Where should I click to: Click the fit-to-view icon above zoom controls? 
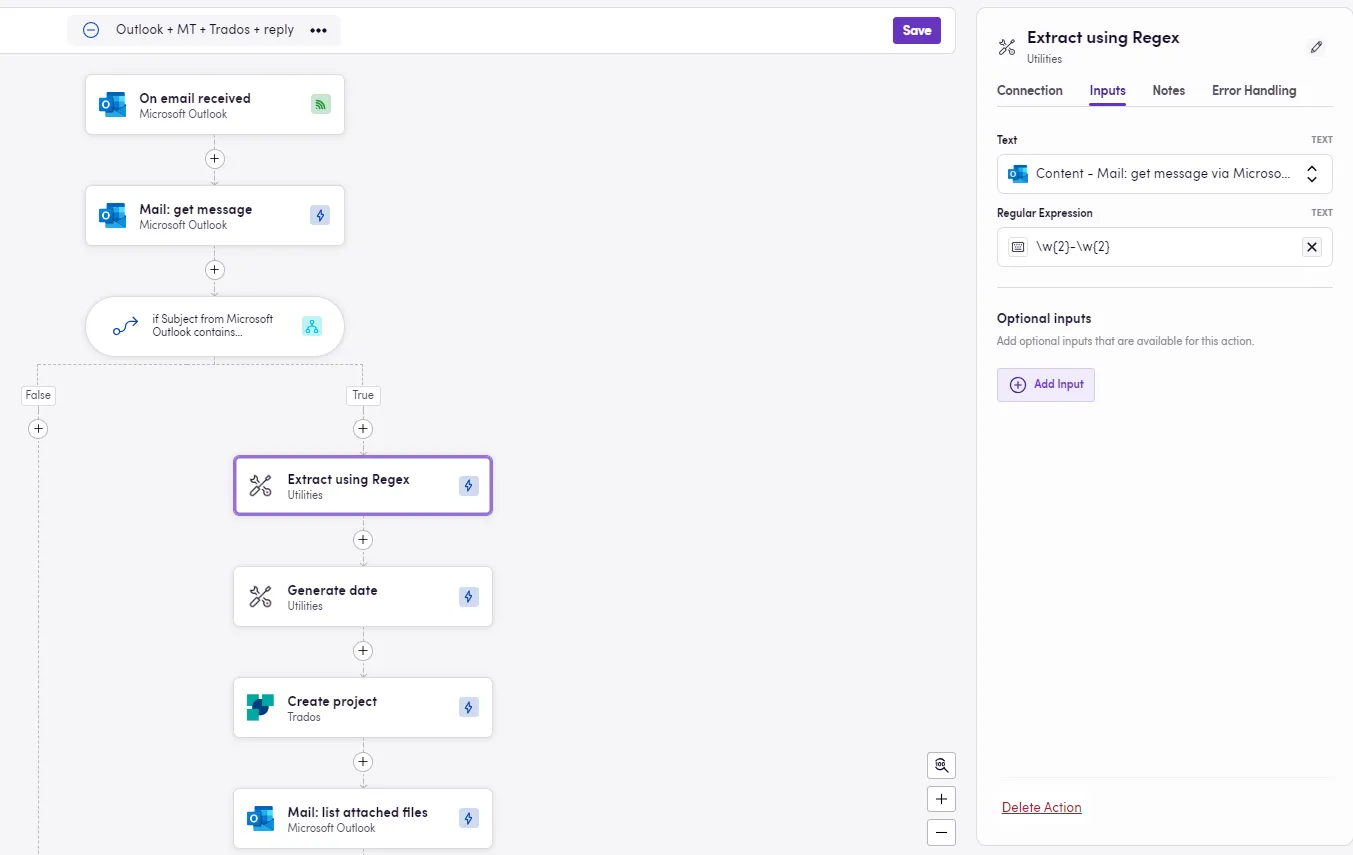pos(941,765)
